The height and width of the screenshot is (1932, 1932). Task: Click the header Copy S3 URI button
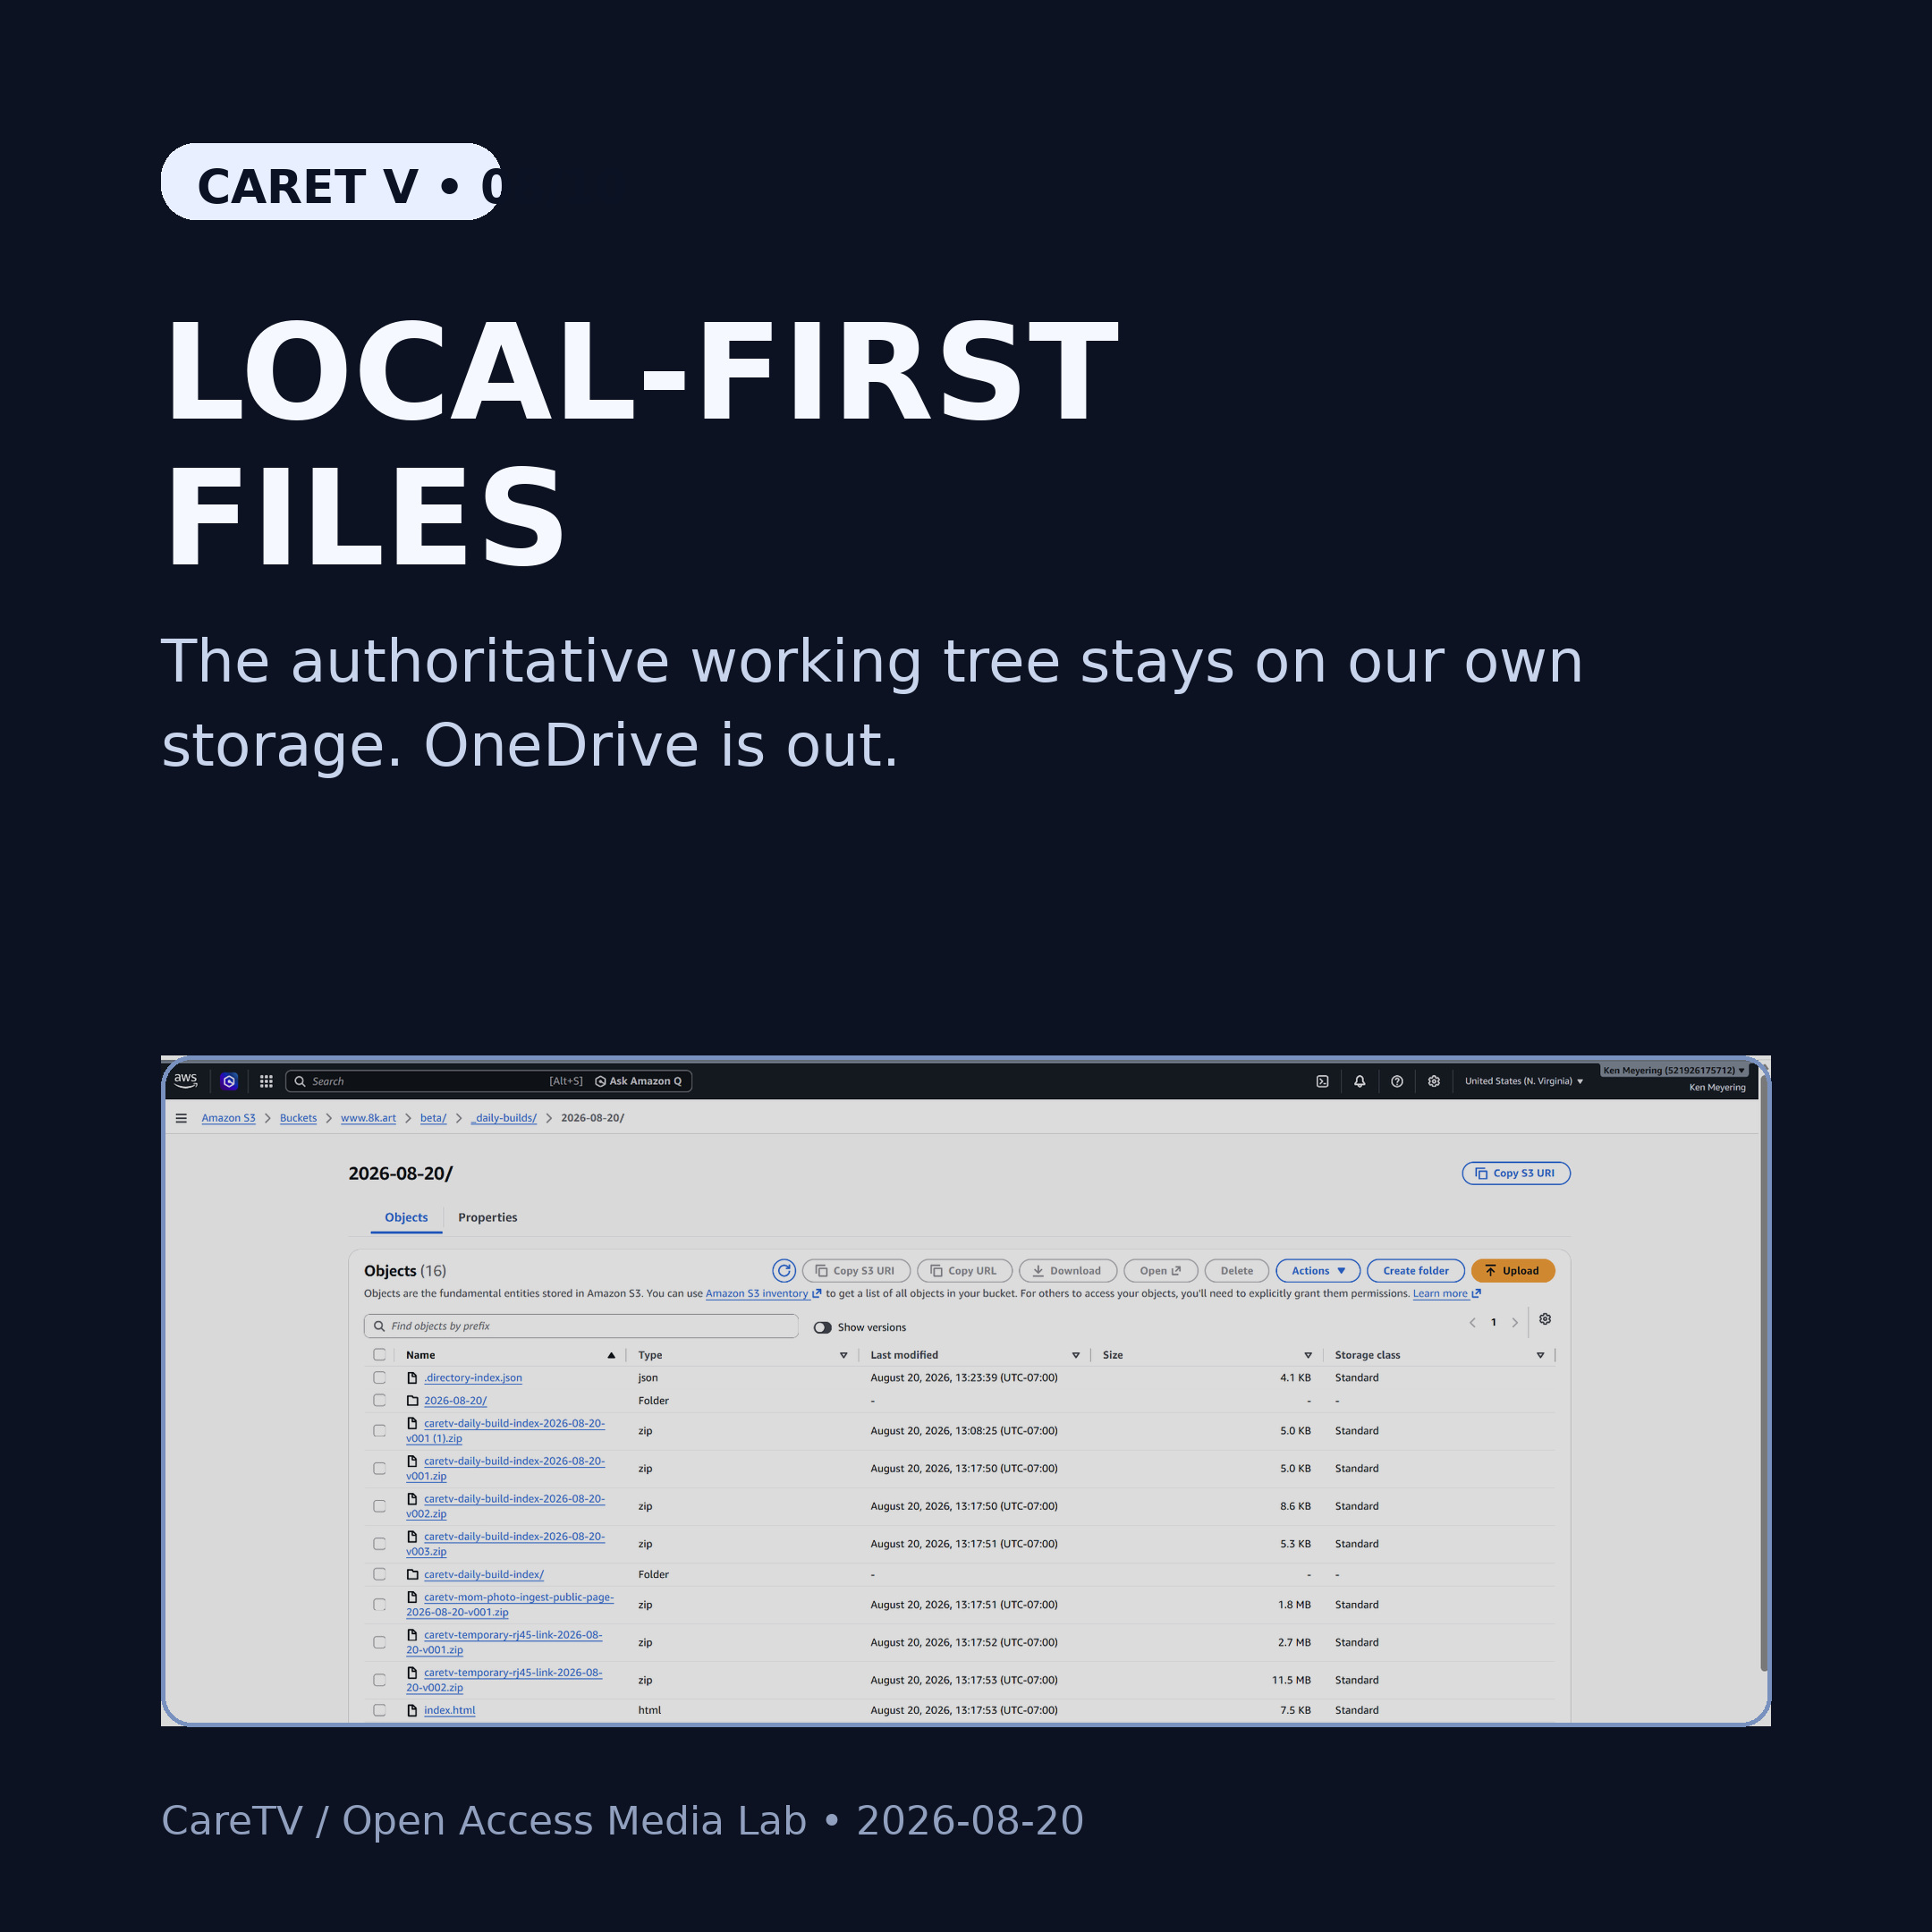click(1516, 1173)
